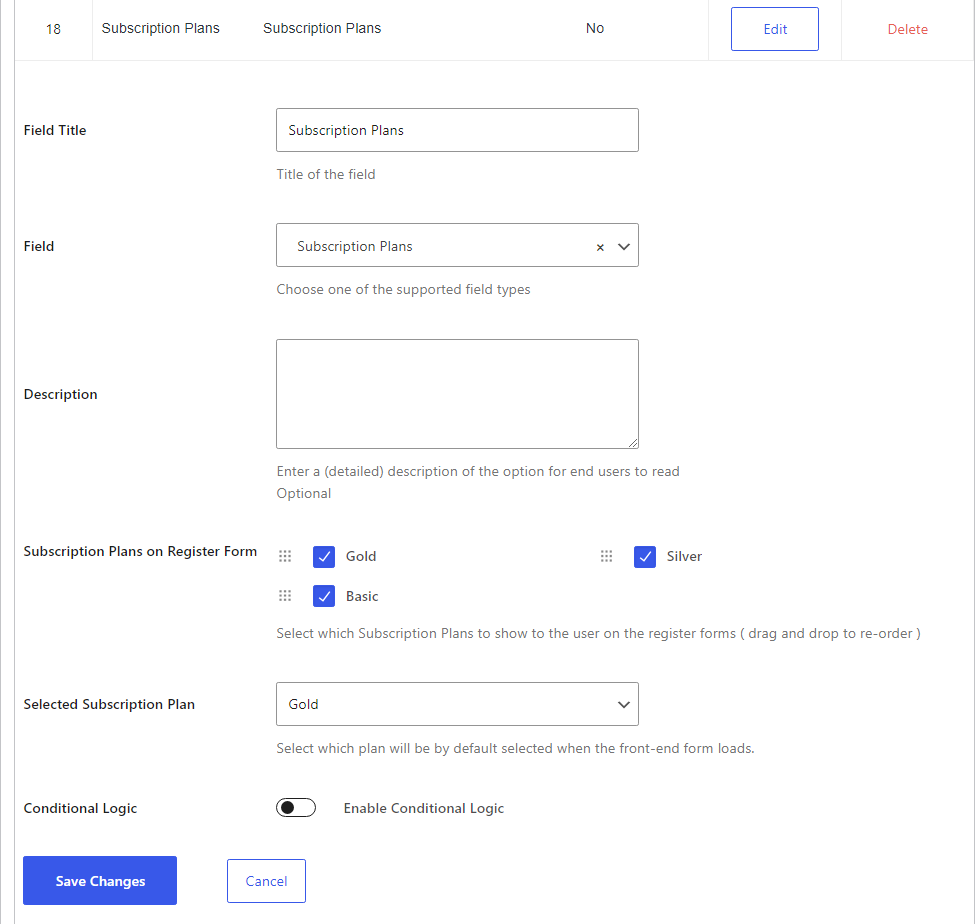Click the row number '18' cell

click(53, 29)
